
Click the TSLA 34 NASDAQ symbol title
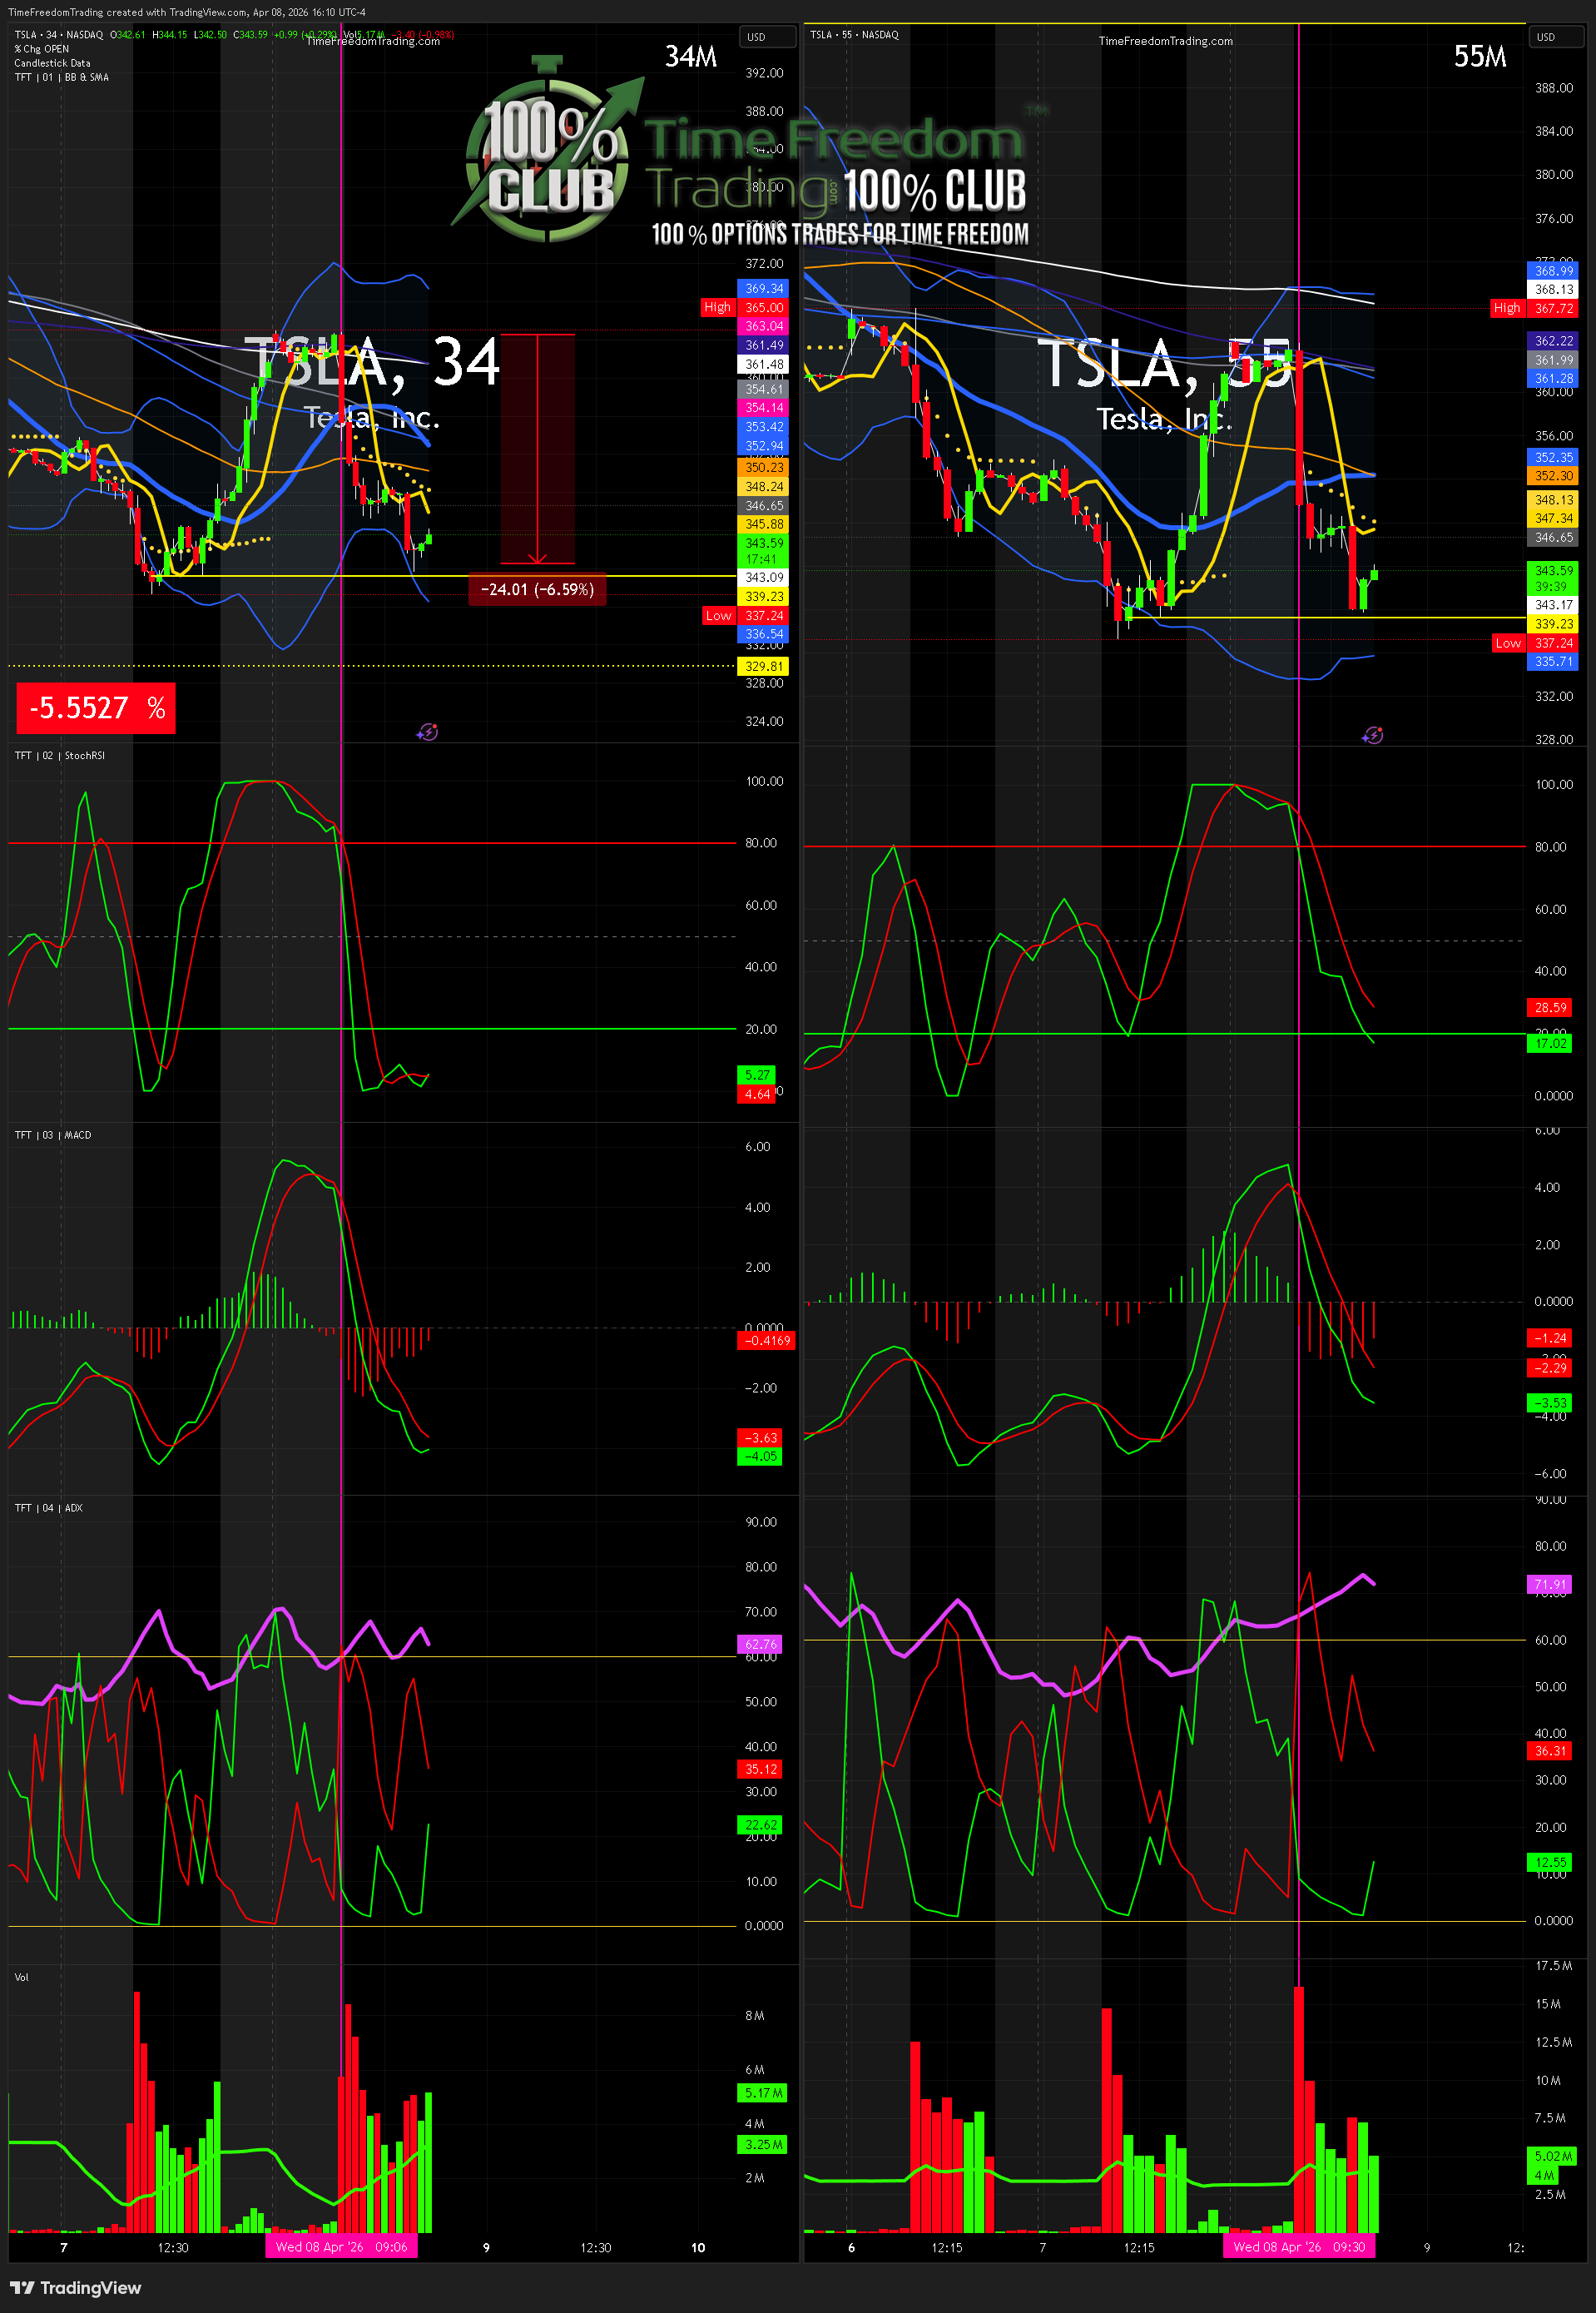(58, 35)
